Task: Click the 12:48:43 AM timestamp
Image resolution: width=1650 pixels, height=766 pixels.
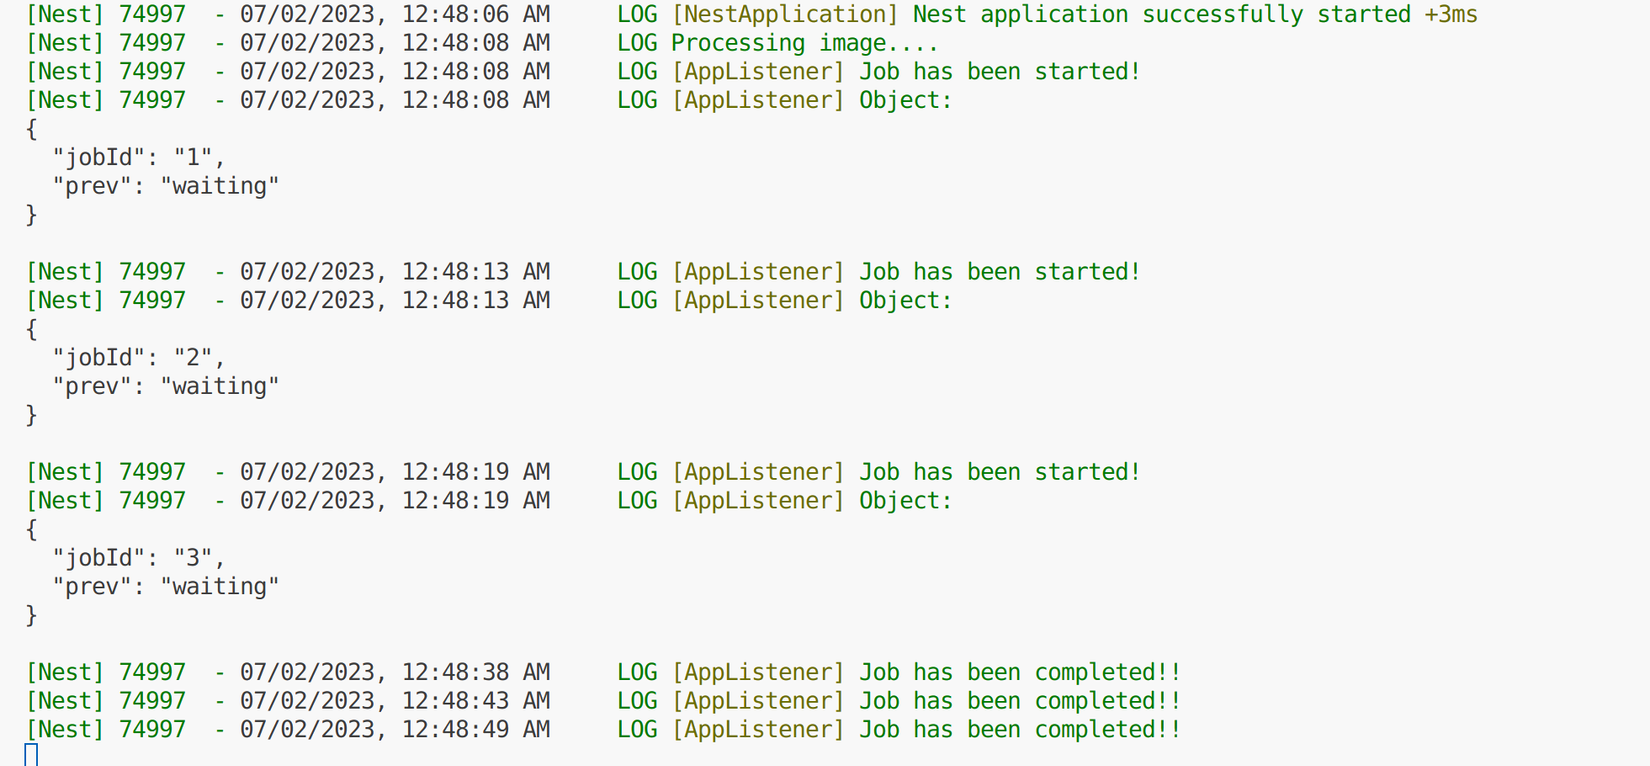Action: pos(476,701)
